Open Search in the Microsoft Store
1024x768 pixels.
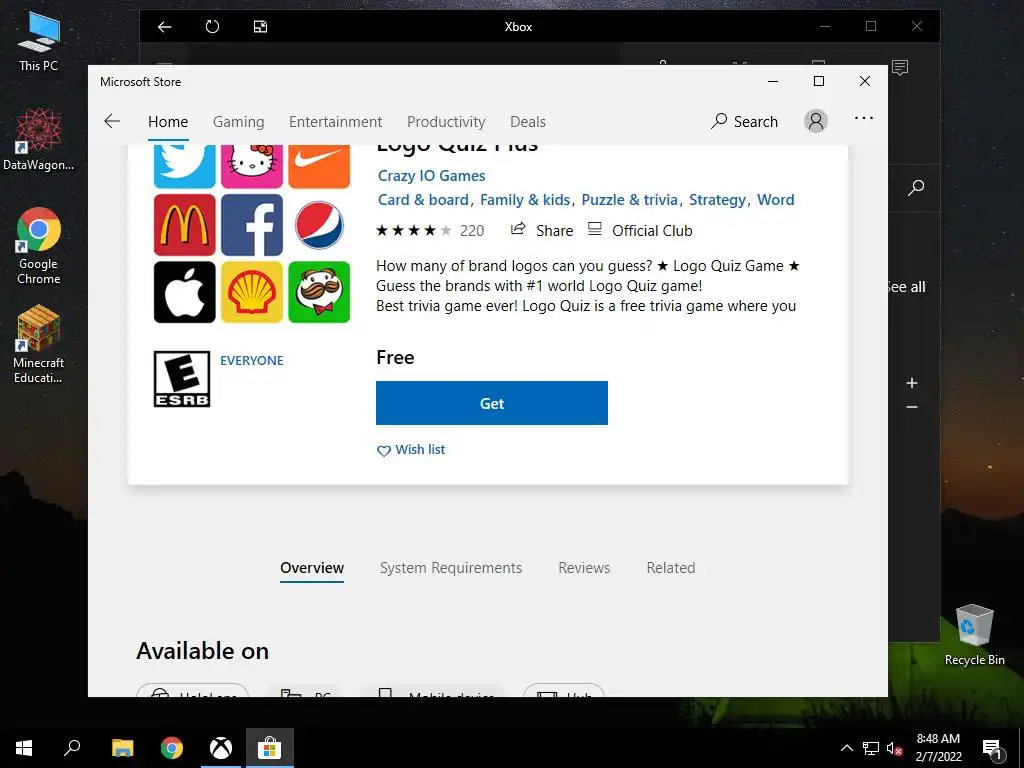pyautogui.click(x=745, y=121)
